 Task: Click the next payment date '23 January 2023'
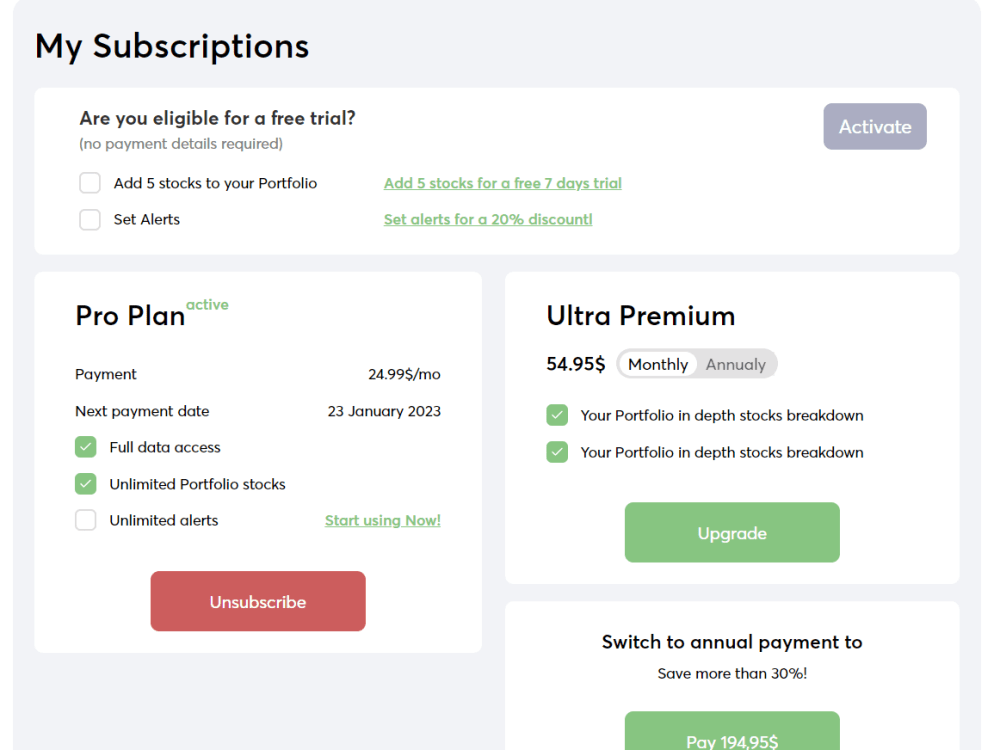point(384,410)
